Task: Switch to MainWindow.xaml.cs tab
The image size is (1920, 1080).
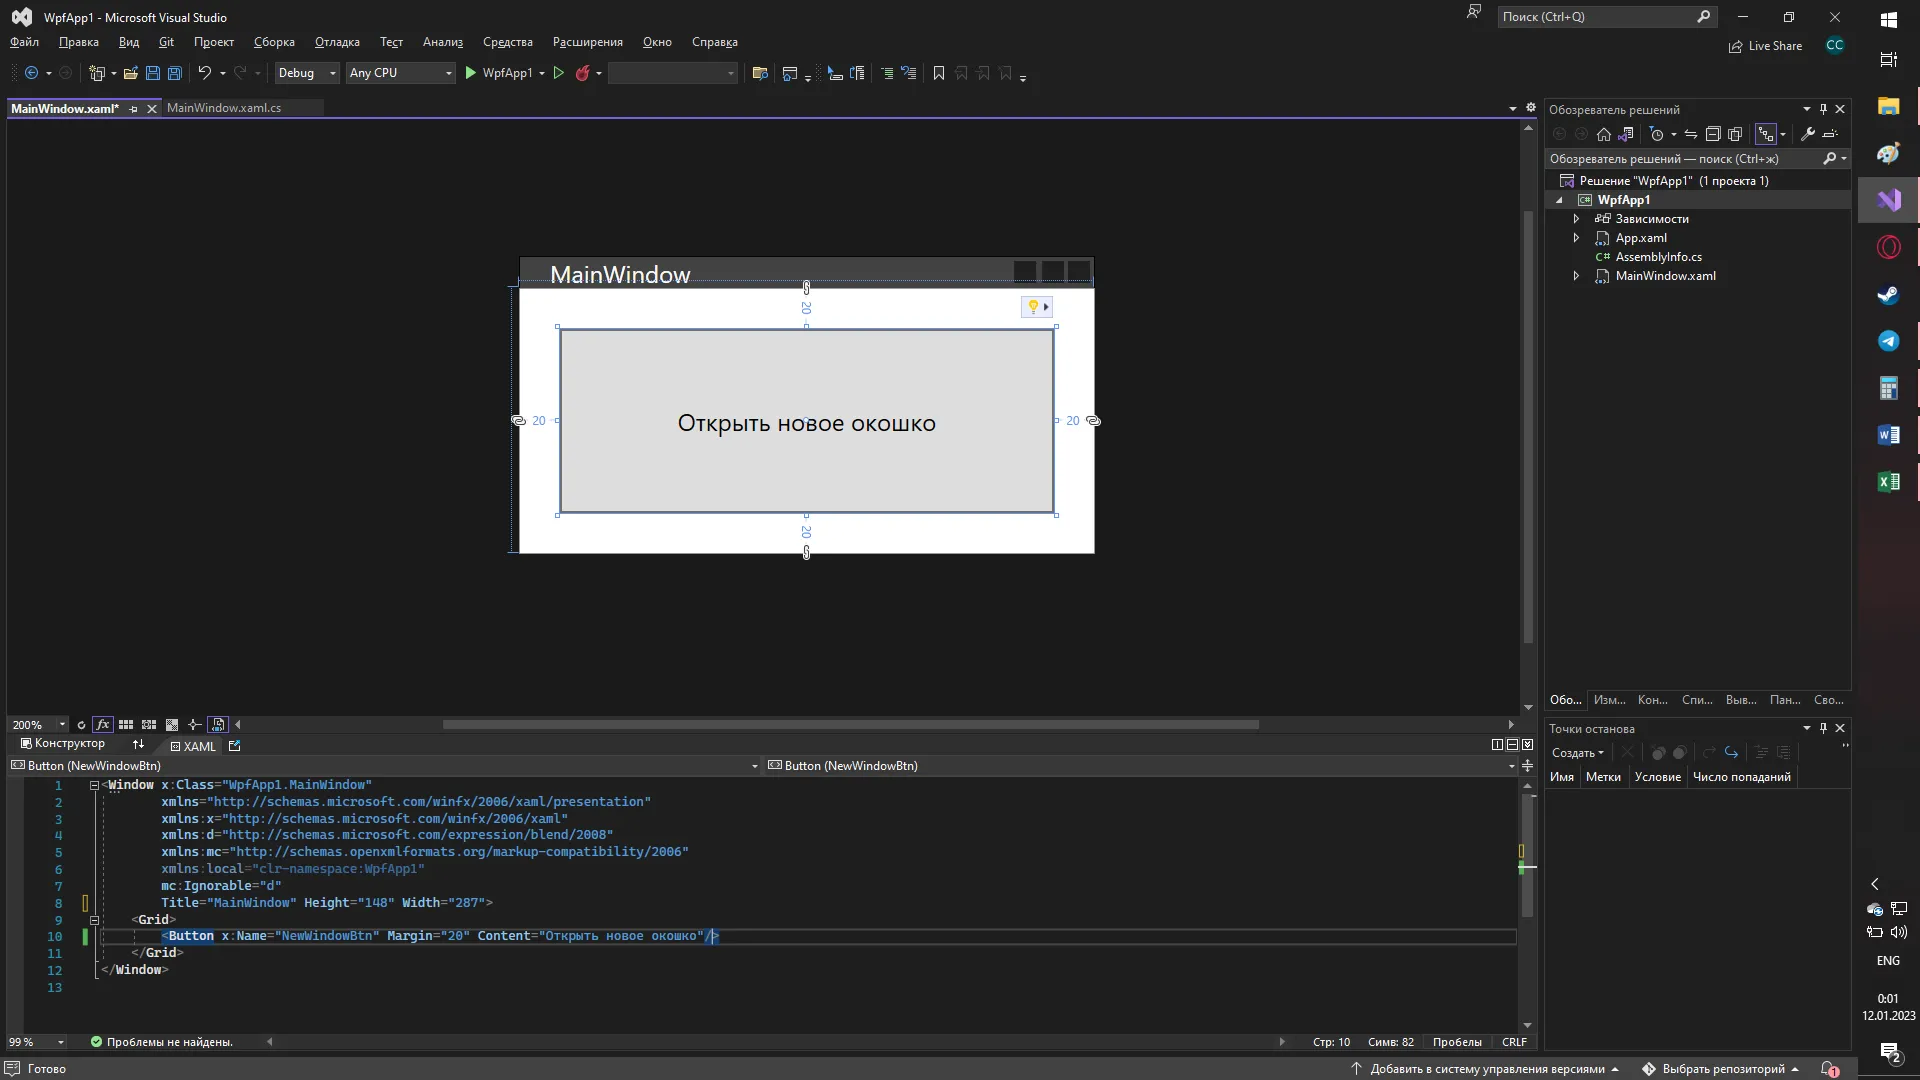Action: pyautogui.click(x=224, y=108)
